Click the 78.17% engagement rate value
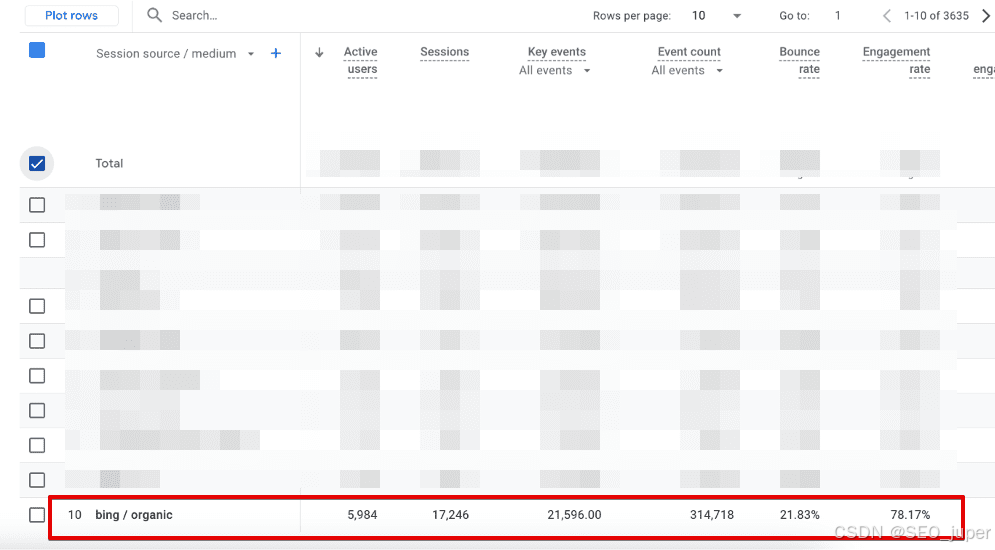 [910, 515]
